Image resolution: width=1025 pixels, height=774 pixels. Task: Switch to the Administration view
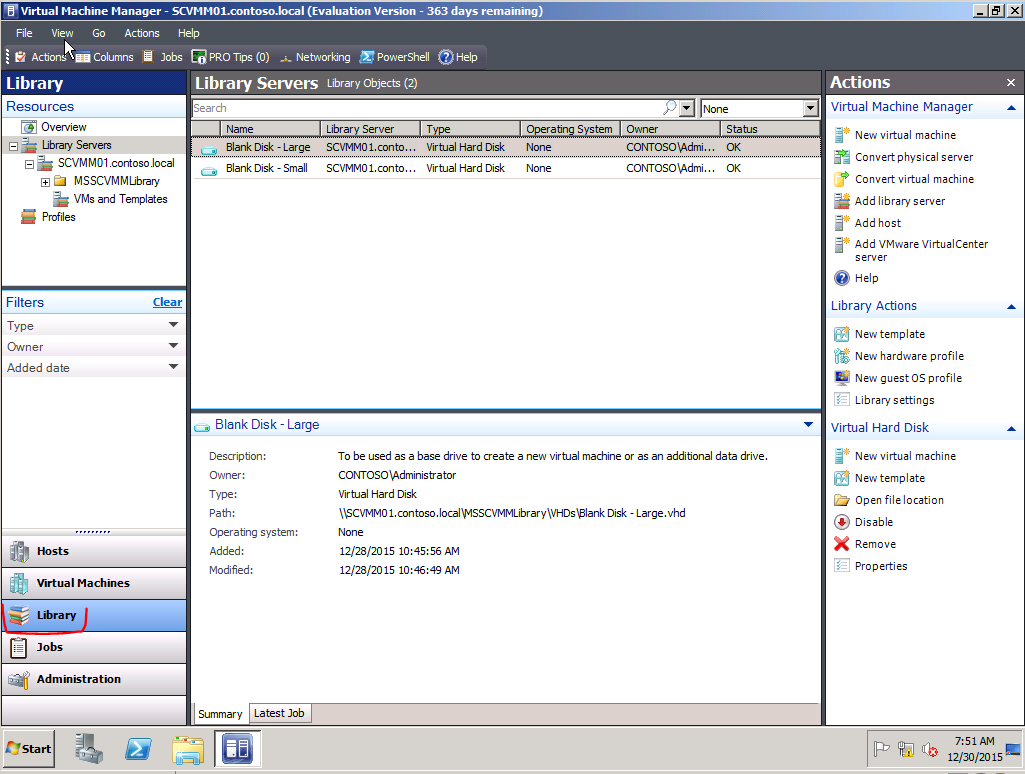[94, 679]
